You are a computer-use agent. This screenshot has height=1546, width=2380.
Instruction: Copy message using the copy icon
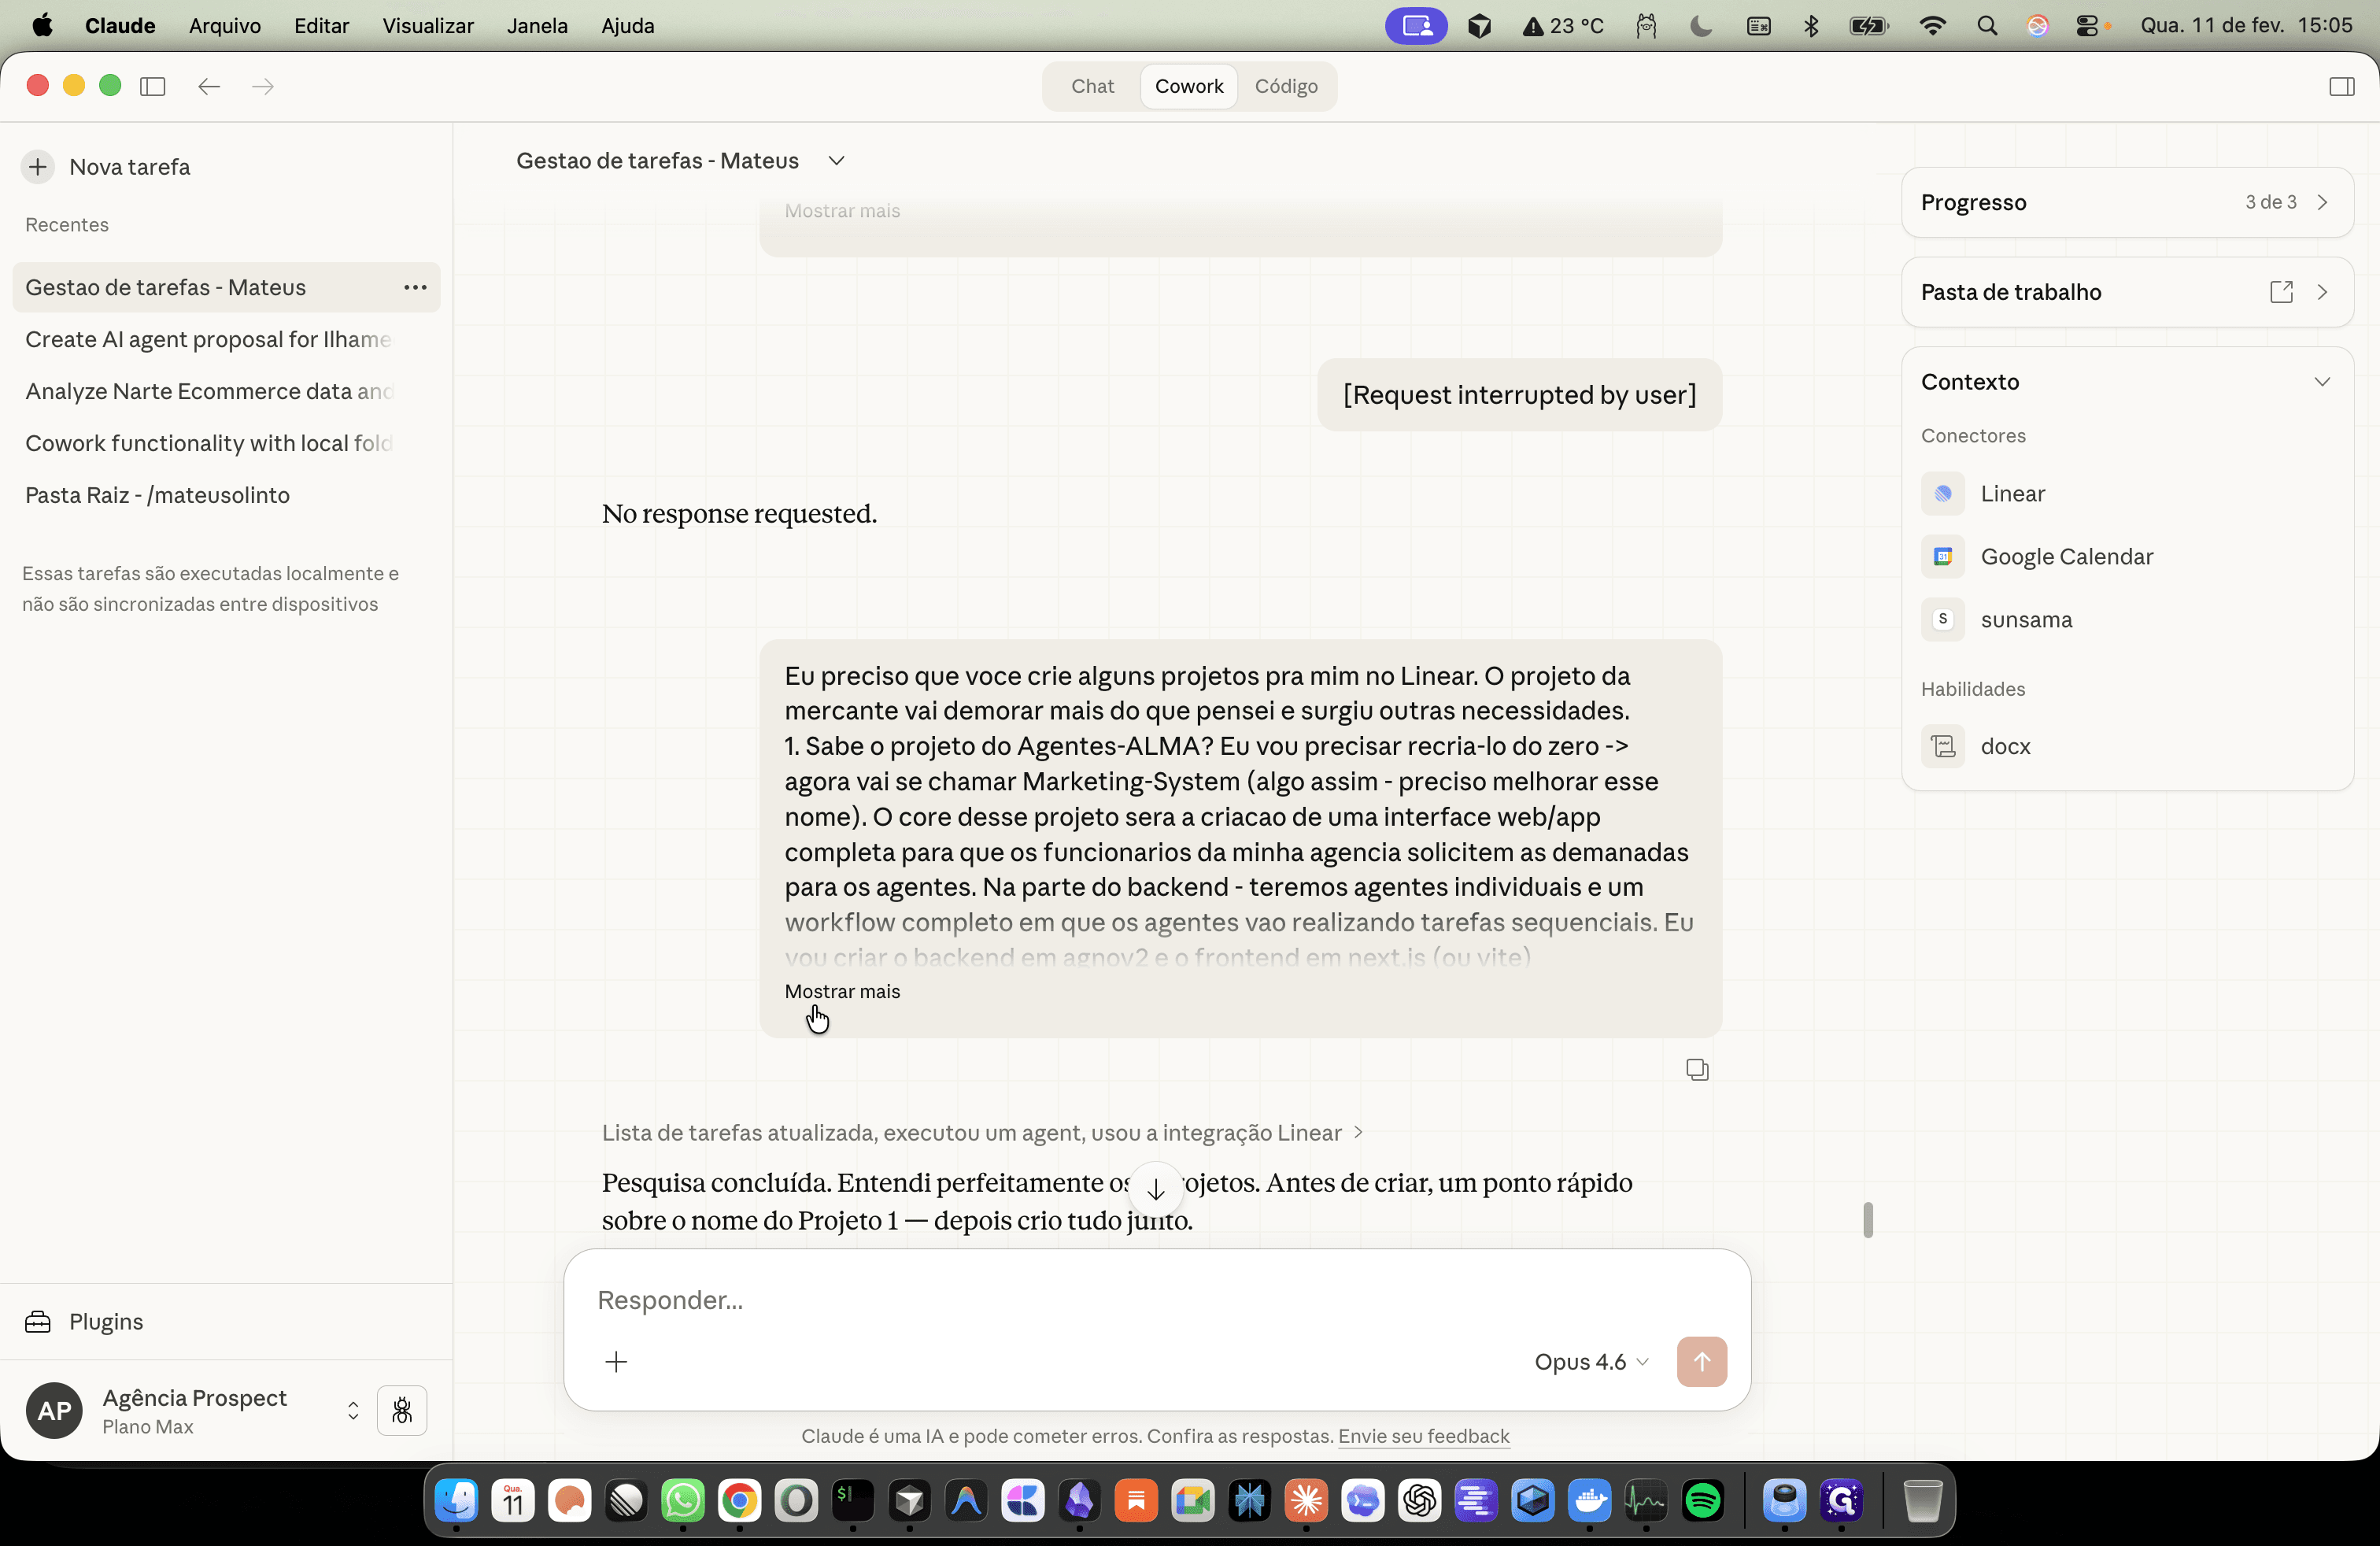click(1697, 1069)
